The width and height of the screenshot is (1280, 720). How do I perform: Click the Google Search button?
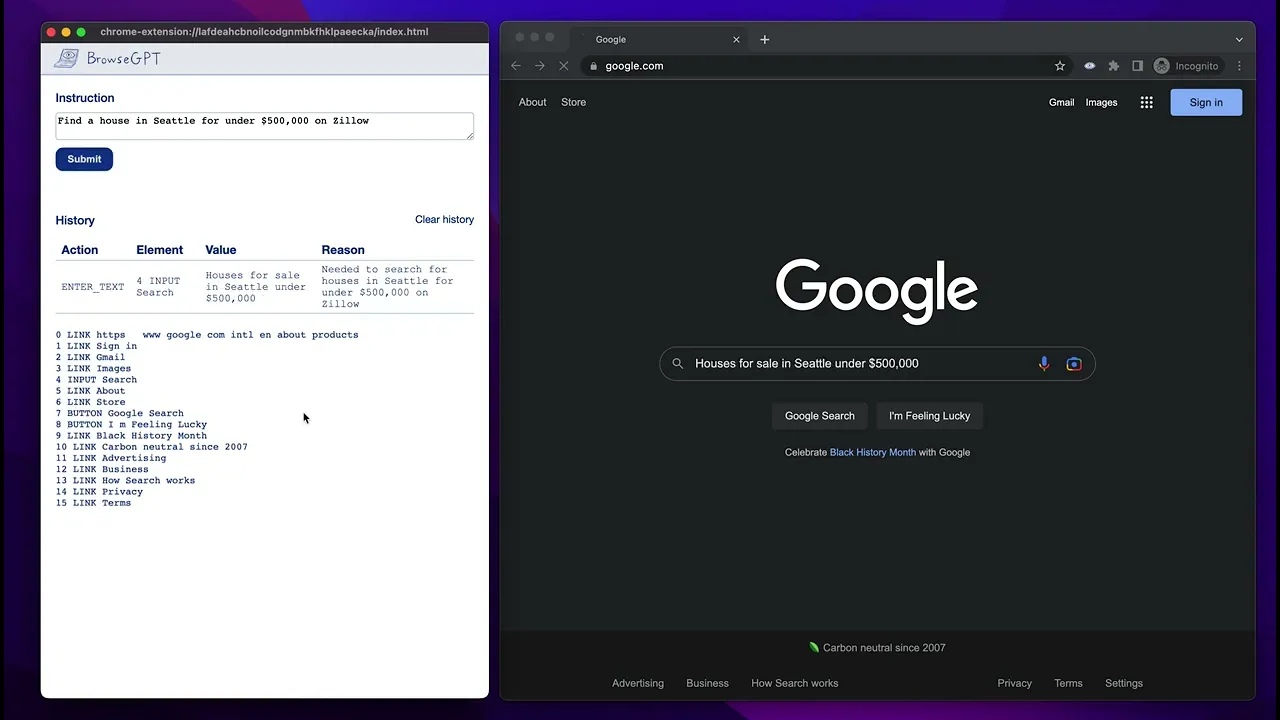(x=820, y=416)
